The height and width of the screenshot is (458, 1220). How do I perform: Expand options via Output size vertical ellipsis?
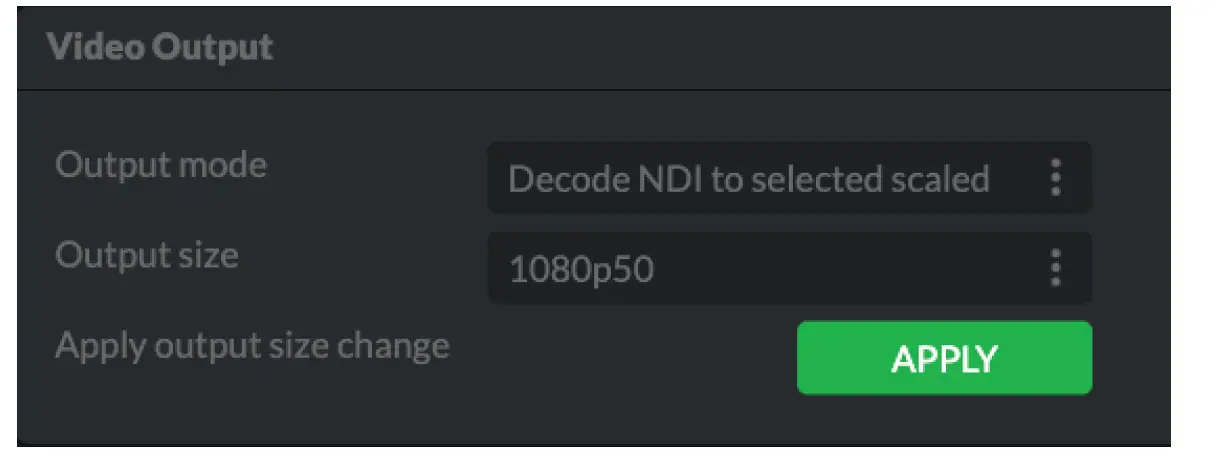coord(1054,268)
